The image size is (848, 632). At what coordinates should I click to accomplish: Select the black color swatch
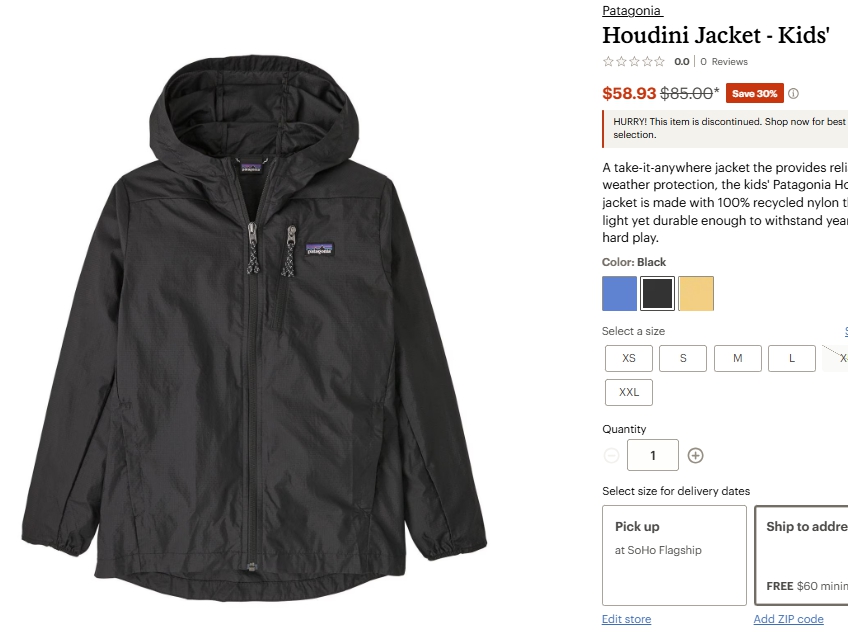tap(657, 294)
